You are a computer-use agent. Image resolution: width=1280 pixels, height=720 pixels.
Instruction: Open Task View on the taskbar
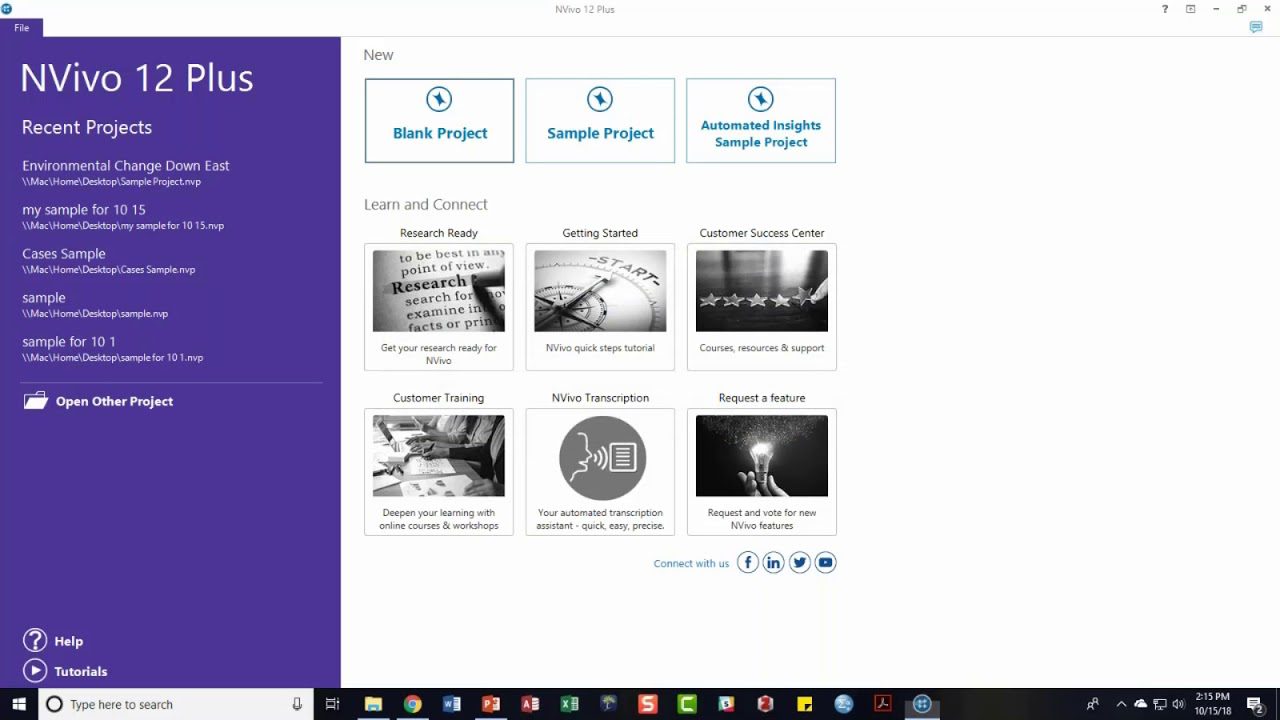coord(333,704)
